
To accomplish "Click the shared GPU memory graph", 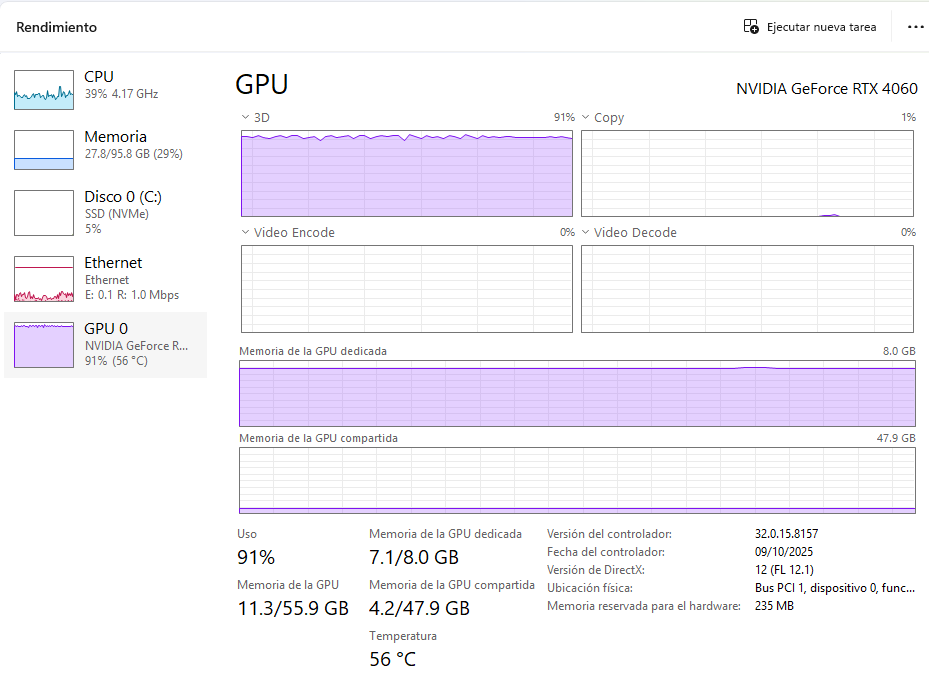I will [577, 480].
